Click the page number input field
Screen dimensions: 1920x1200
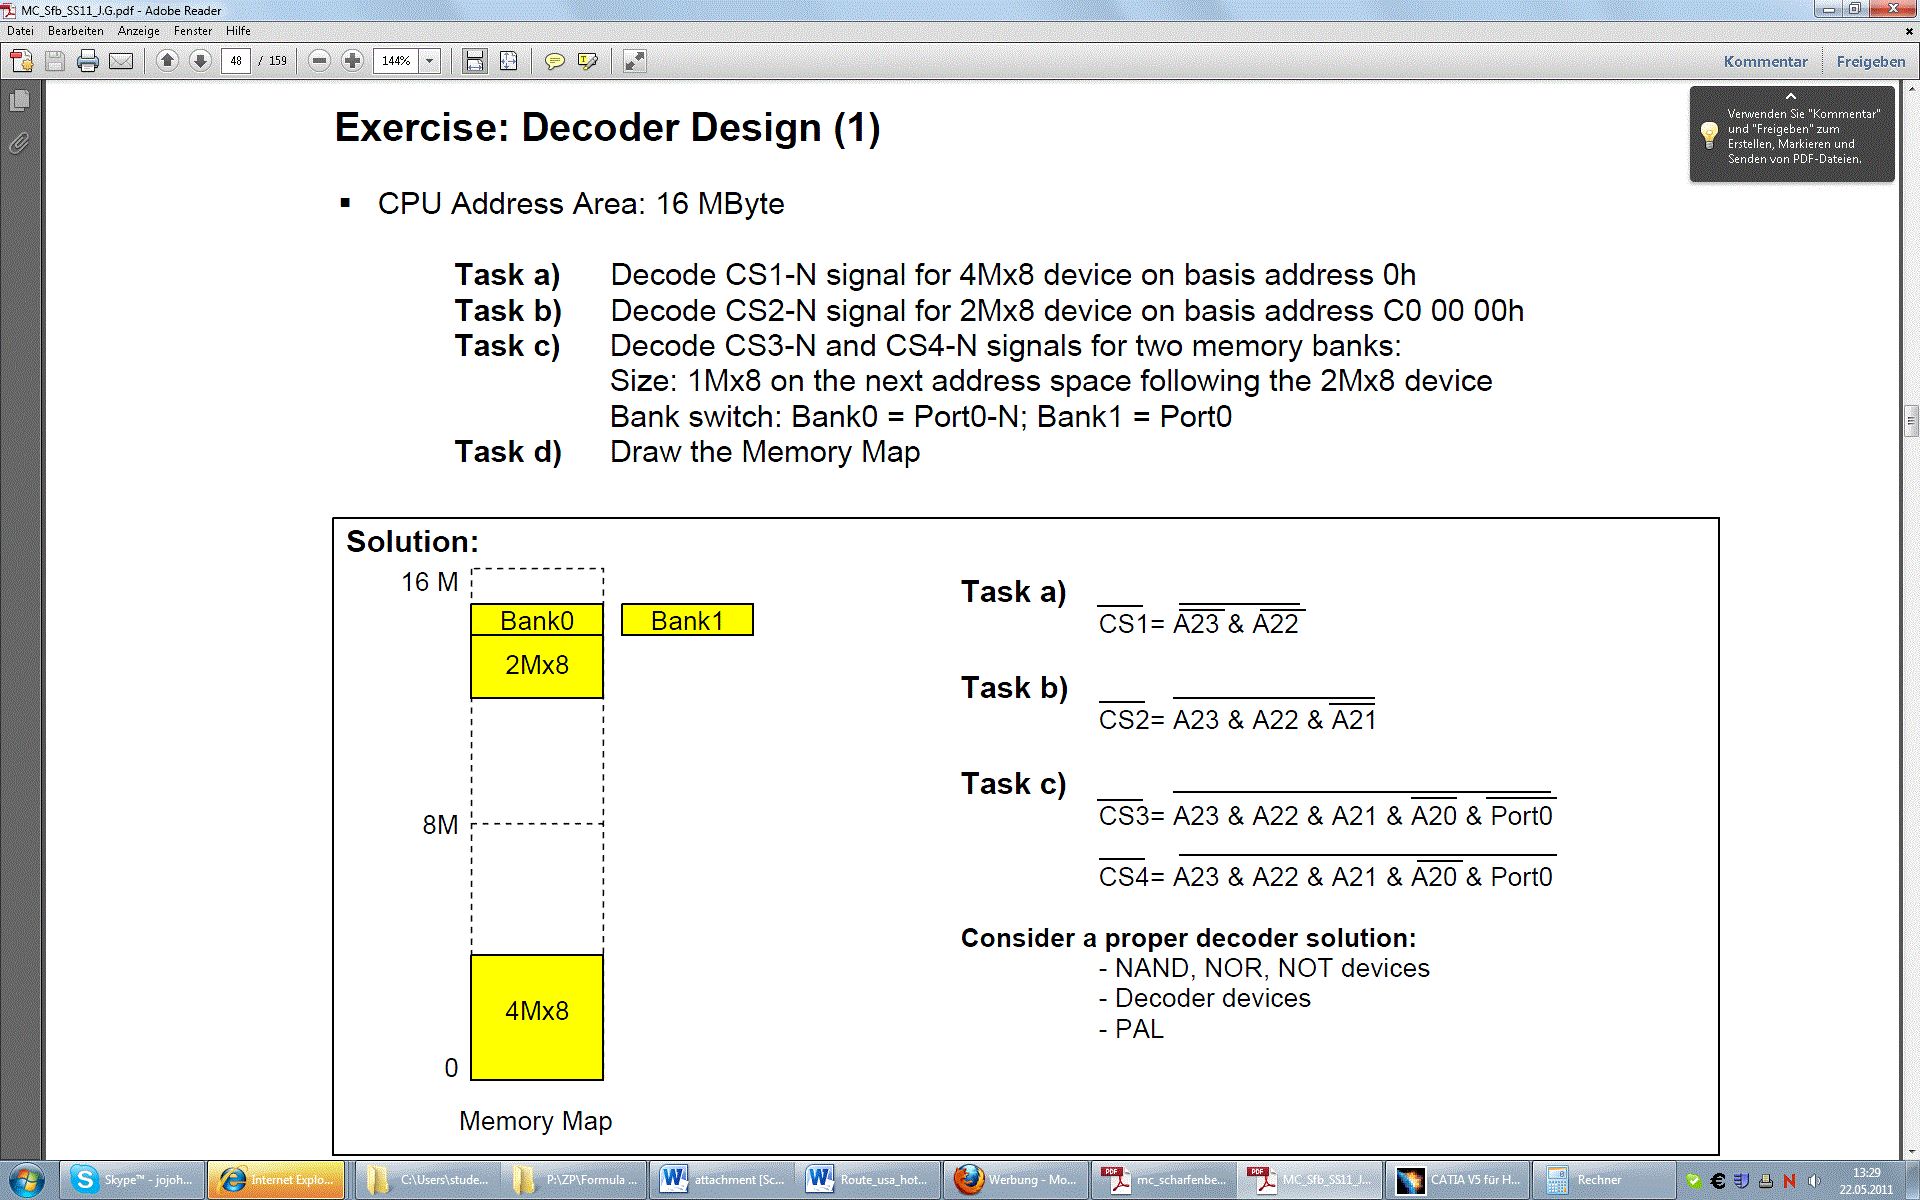click(x=236, y=61)
